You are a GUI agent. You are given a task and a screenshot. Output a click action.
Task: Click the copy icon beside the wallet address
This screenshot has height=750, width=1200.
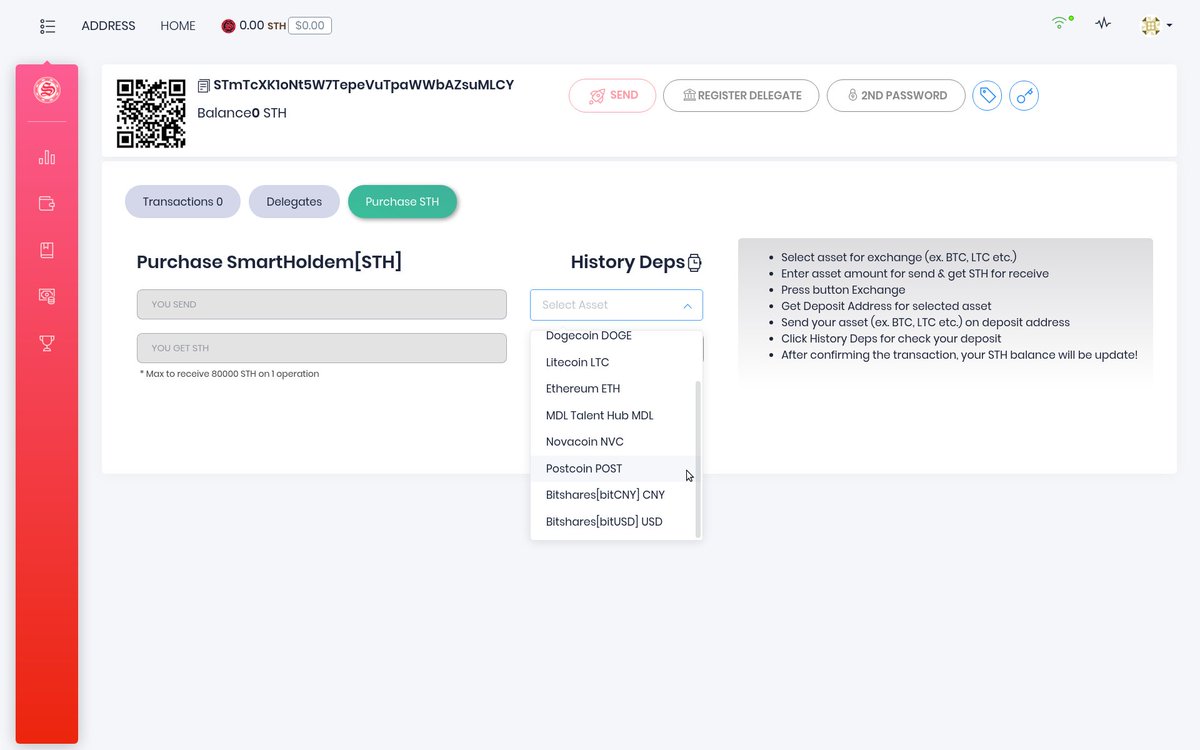[204, 85]
